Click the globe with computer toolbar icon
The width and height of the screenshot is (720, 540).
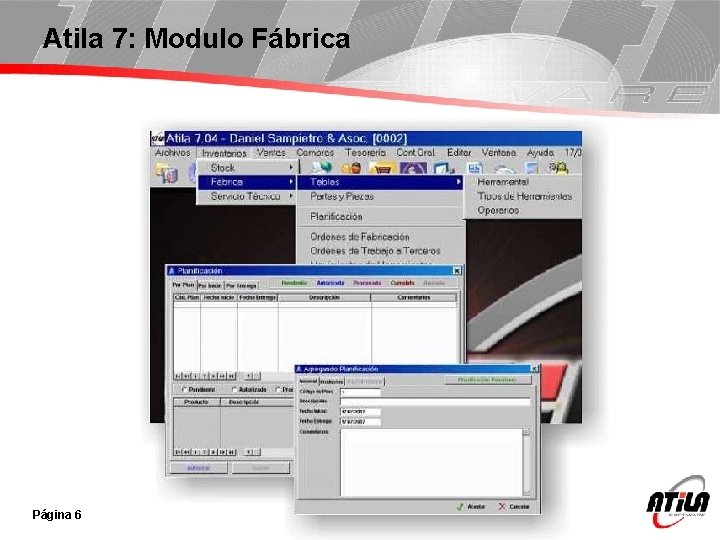pyautogui.click(x=321, y=168)
